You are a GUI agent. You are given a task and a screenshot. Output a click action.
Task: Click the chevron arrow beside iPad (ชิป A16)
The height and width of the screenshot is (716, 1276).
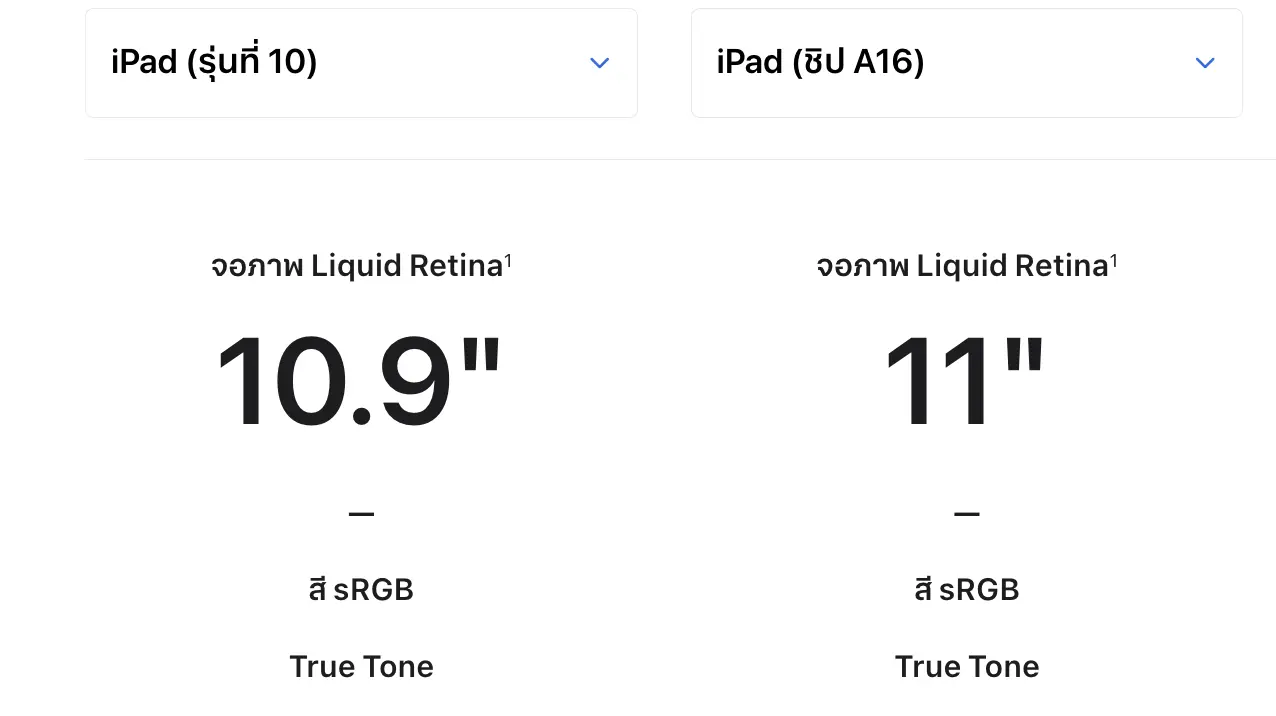(1205, 63)
